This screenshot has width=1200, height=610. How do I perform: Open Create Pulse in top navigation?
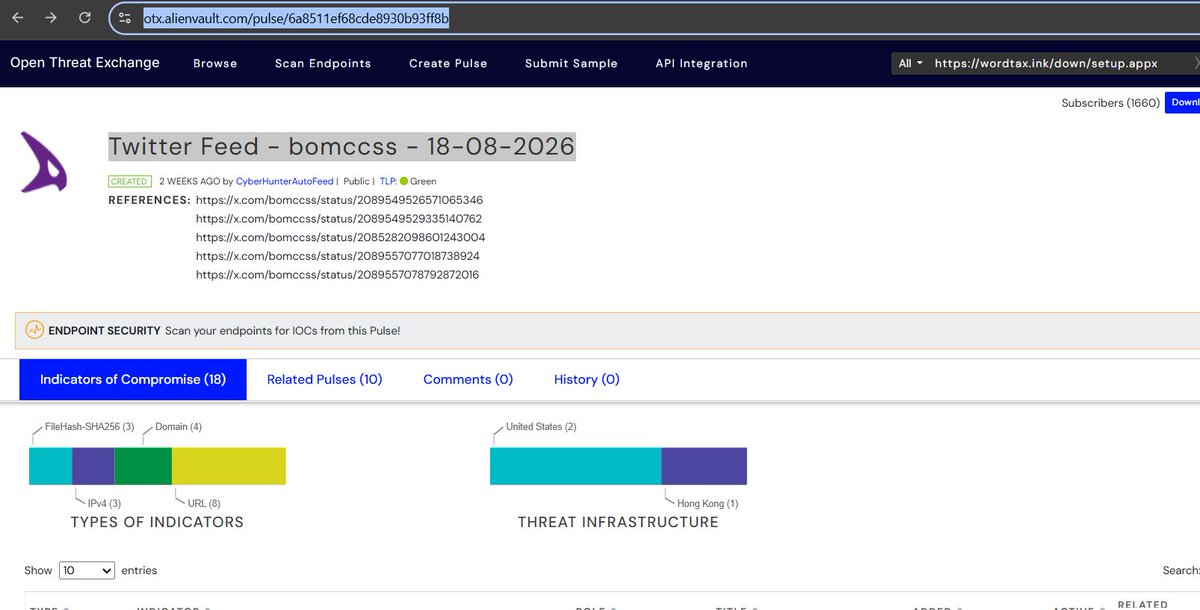click(x=448, y=63)
